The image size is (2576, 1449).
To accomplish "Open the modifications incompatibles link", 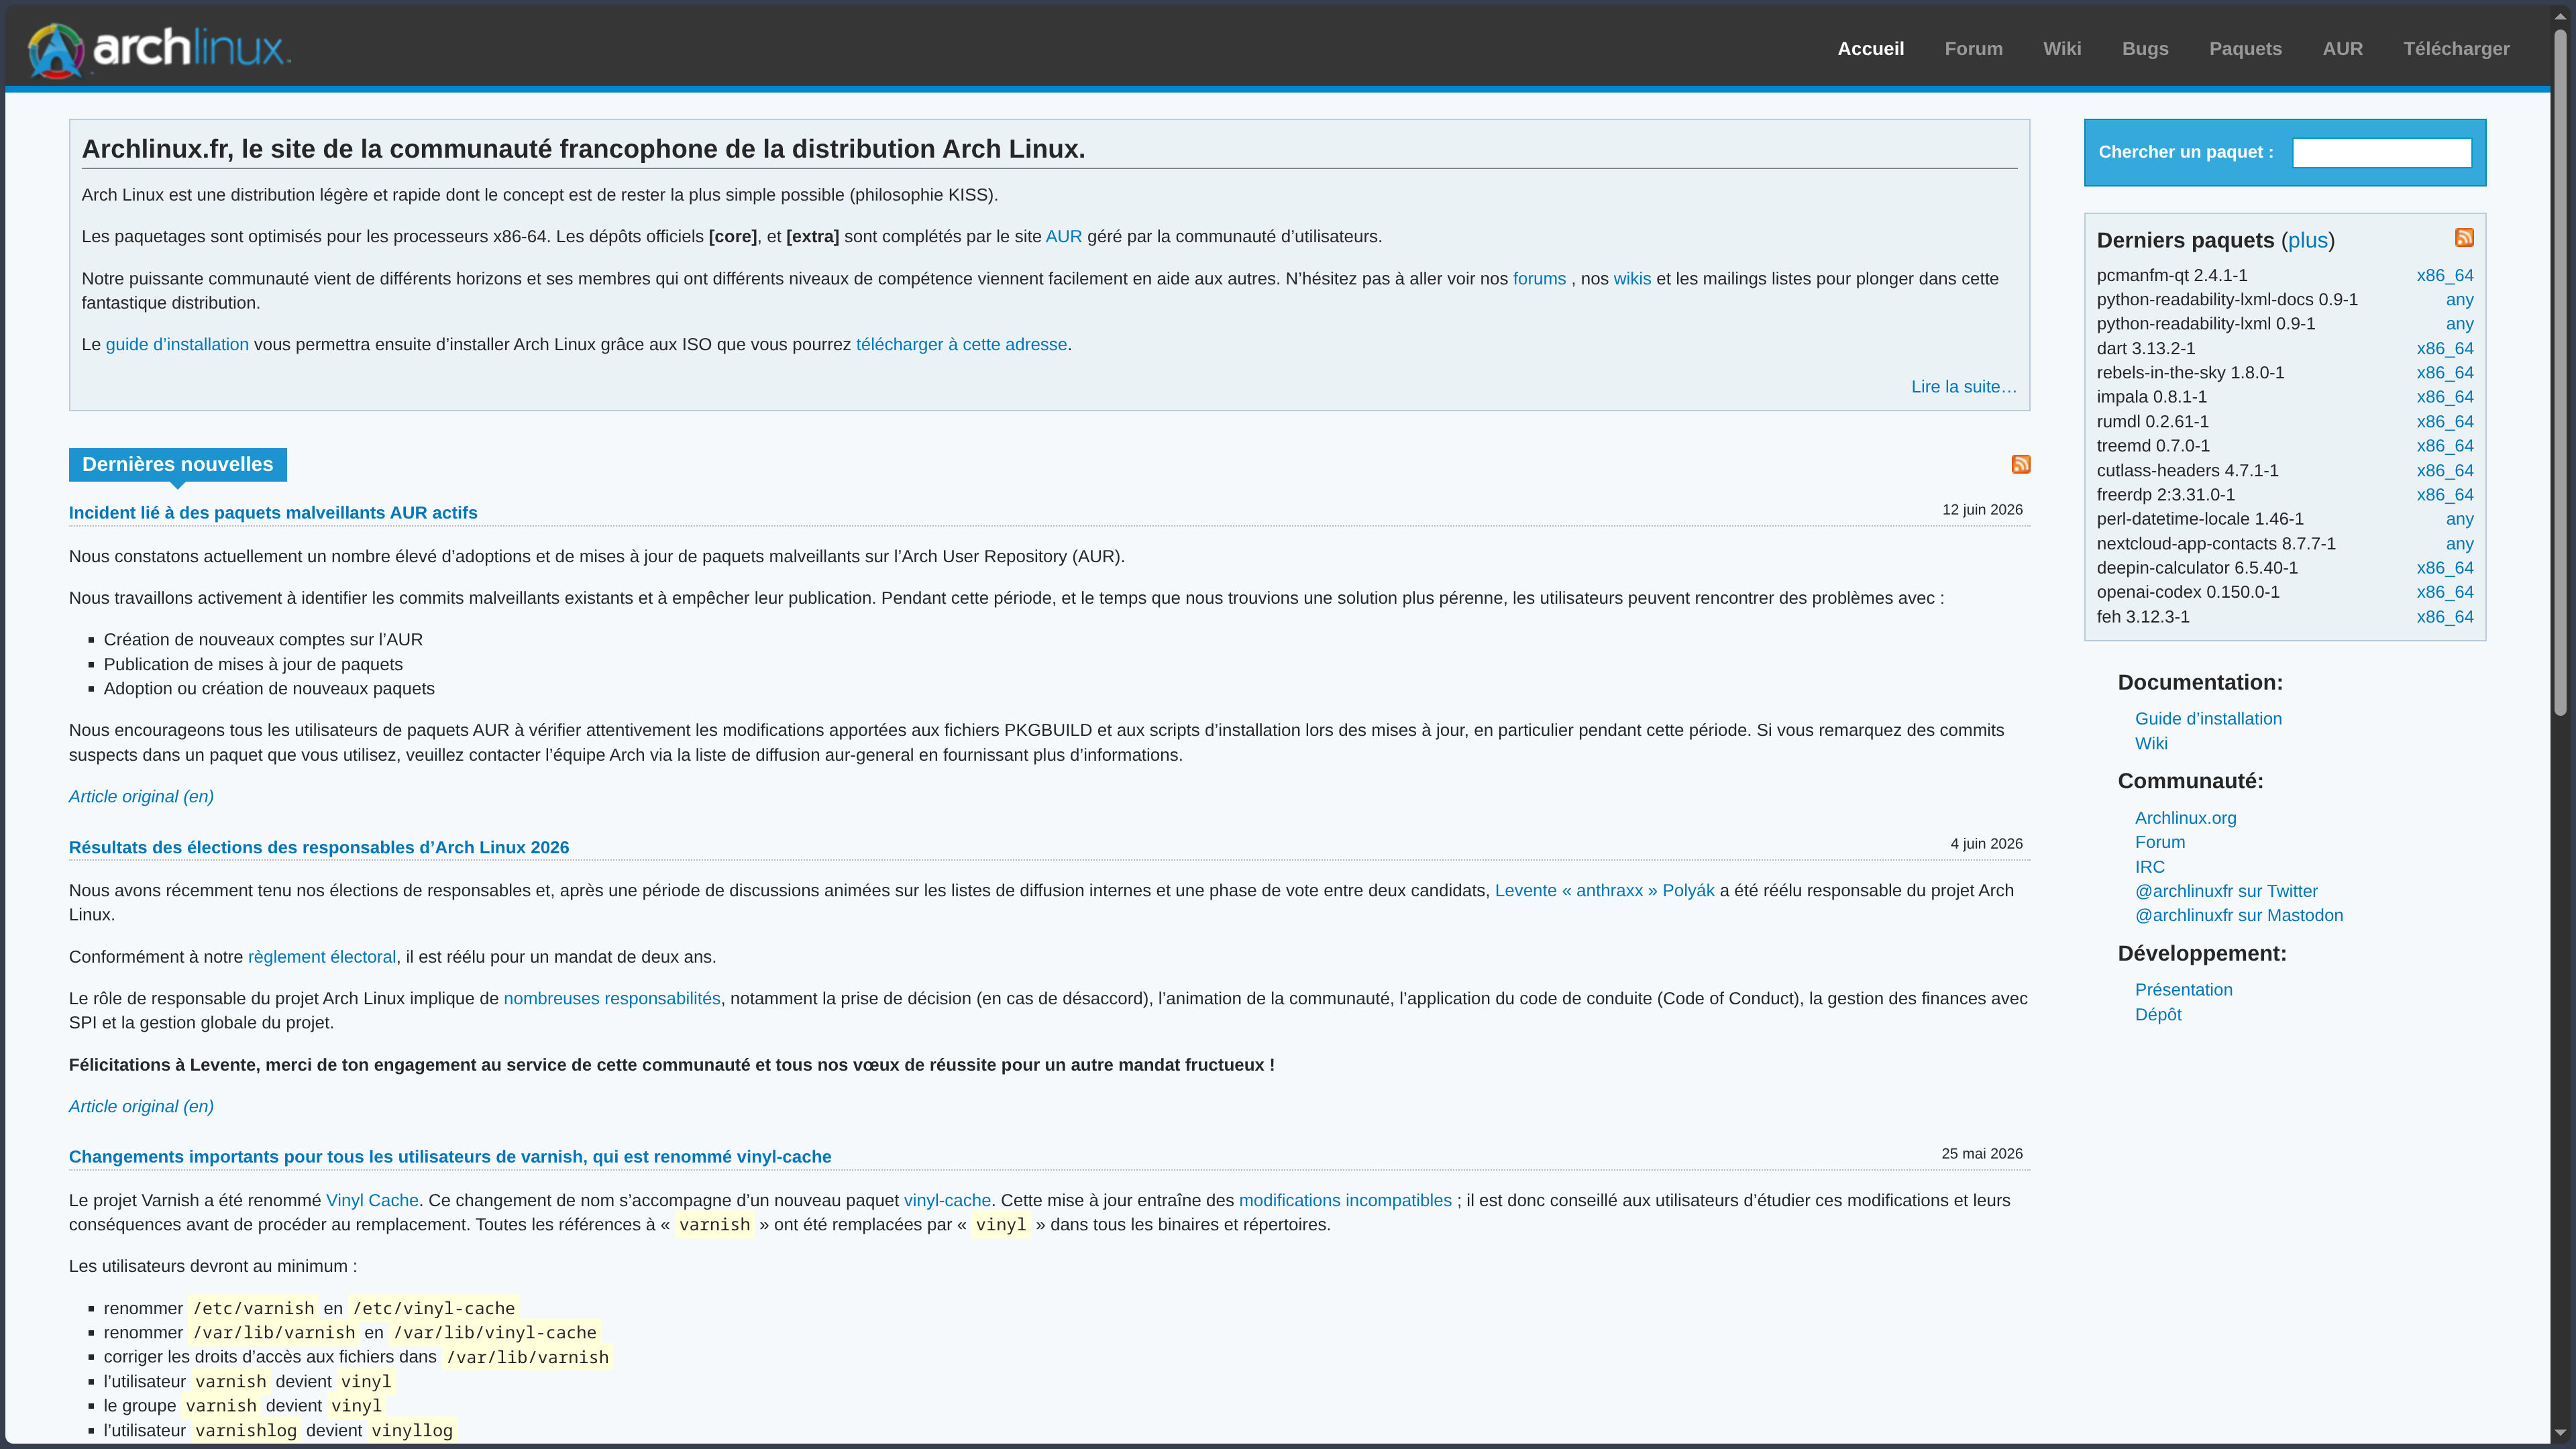I will point(1344,1200).
